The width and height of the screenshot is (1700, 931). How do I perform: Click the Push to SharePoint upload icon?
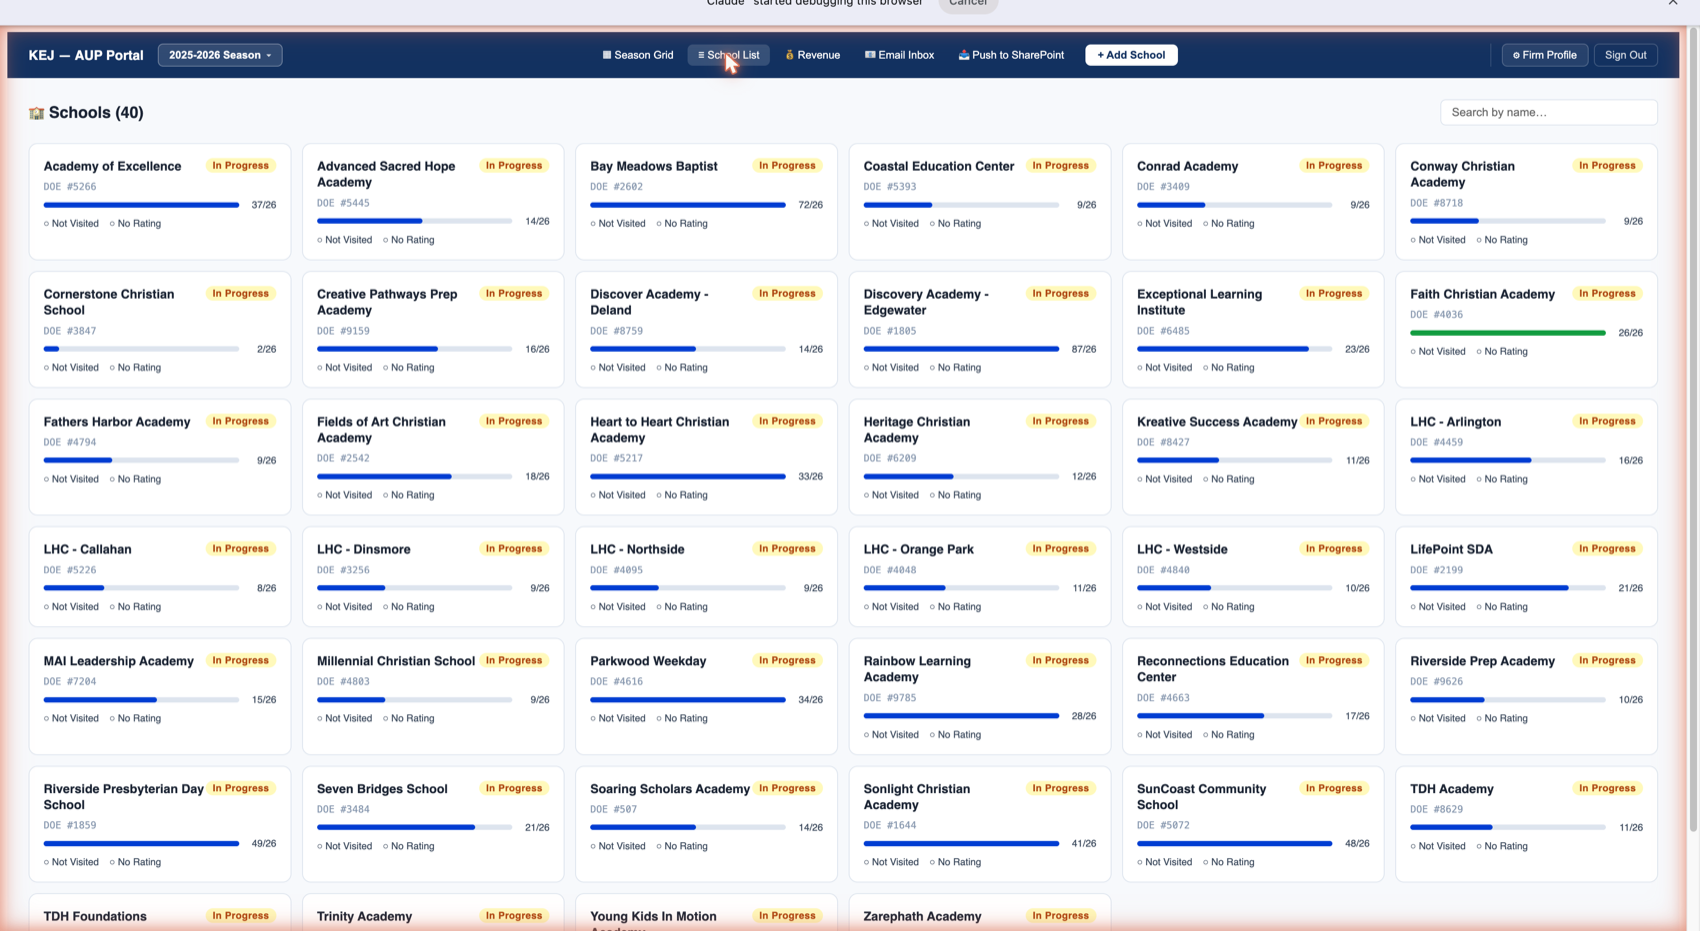(x=964, y=55)
